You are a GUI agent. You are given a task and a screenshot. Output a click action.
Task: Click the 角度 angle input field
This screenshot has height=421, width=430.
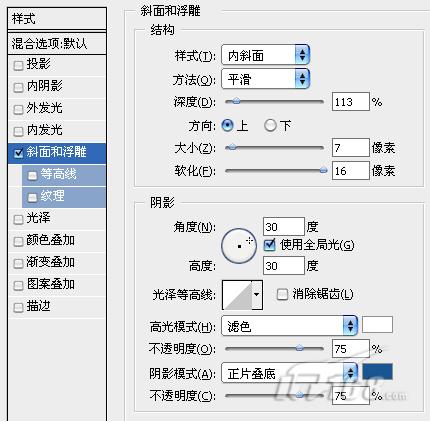[x=284, y=227]
